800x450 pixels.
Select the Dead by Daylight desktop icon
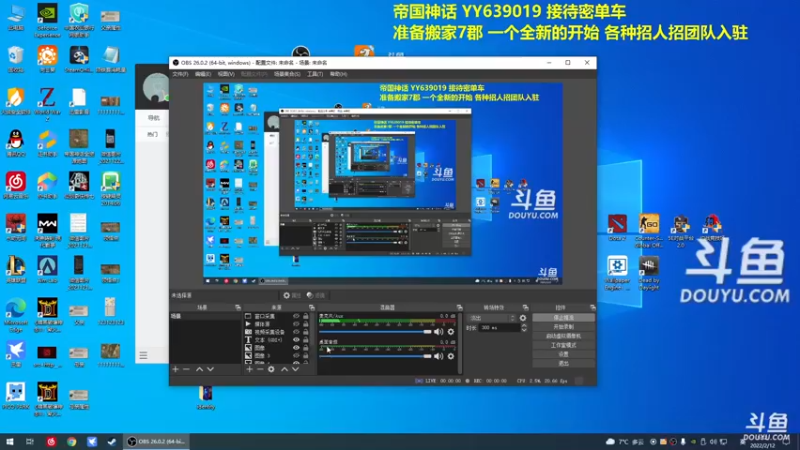point(648,273)
